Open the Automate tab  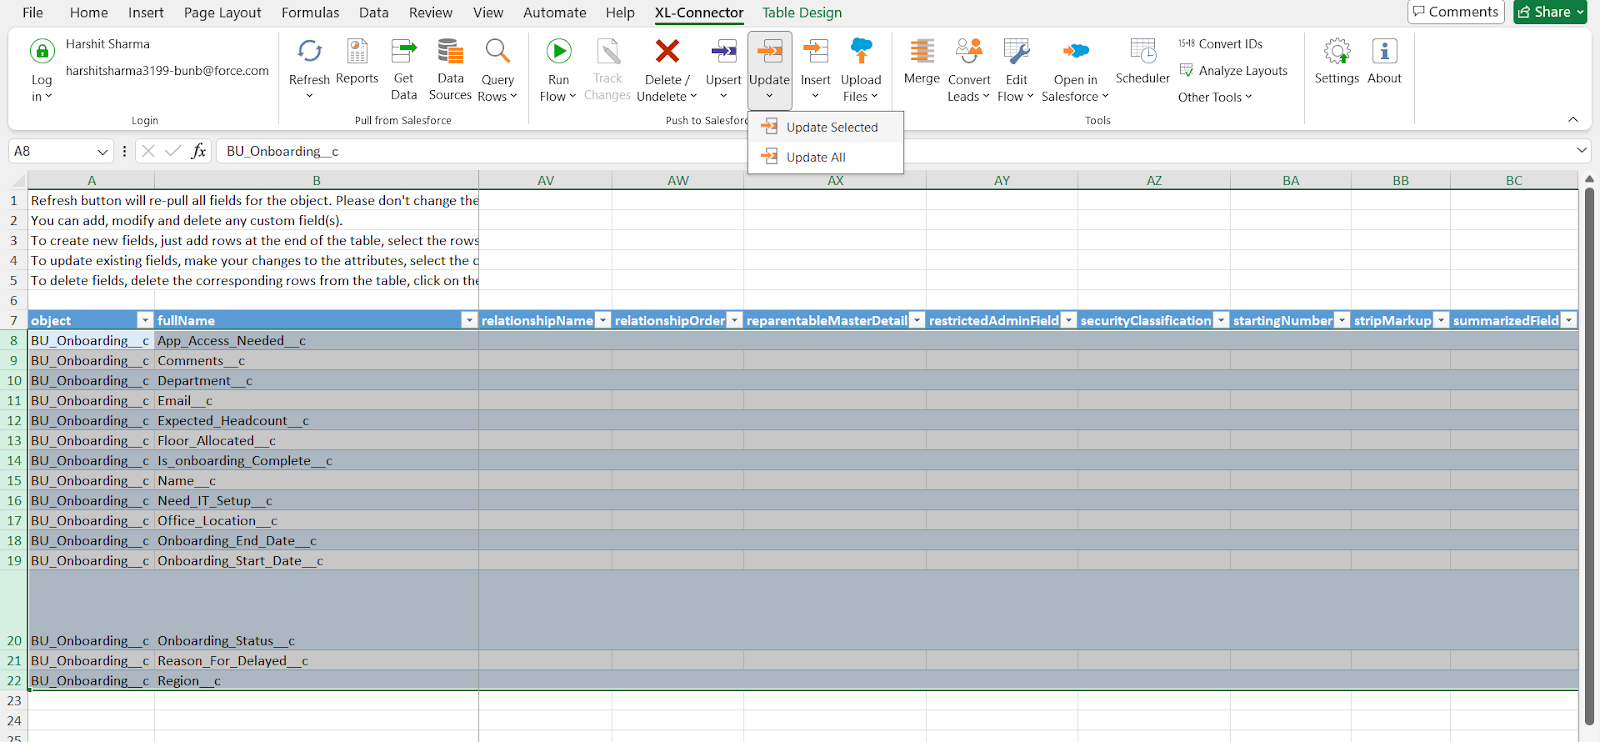tap(555, 13)
